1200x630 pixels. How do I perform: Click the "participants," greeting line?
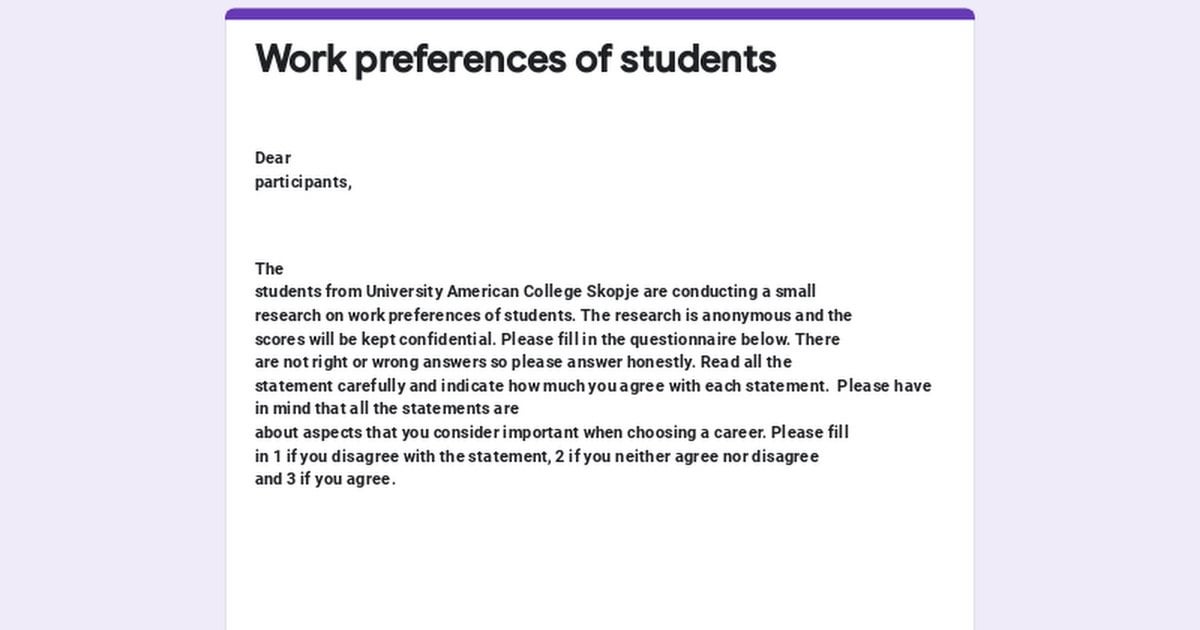tap(303, 182)
